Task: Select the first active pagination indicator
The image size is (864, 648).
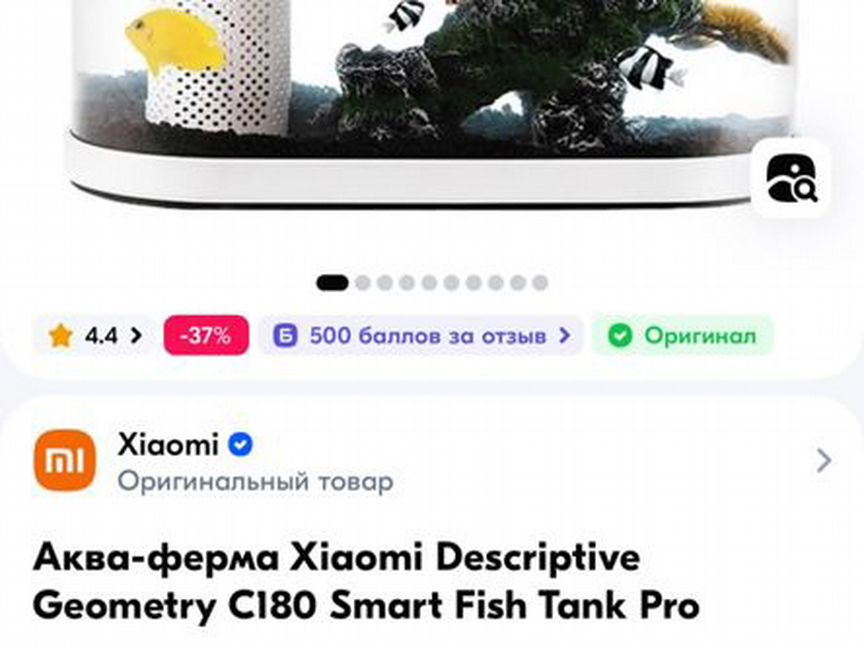Action: [x=332, y=283]
